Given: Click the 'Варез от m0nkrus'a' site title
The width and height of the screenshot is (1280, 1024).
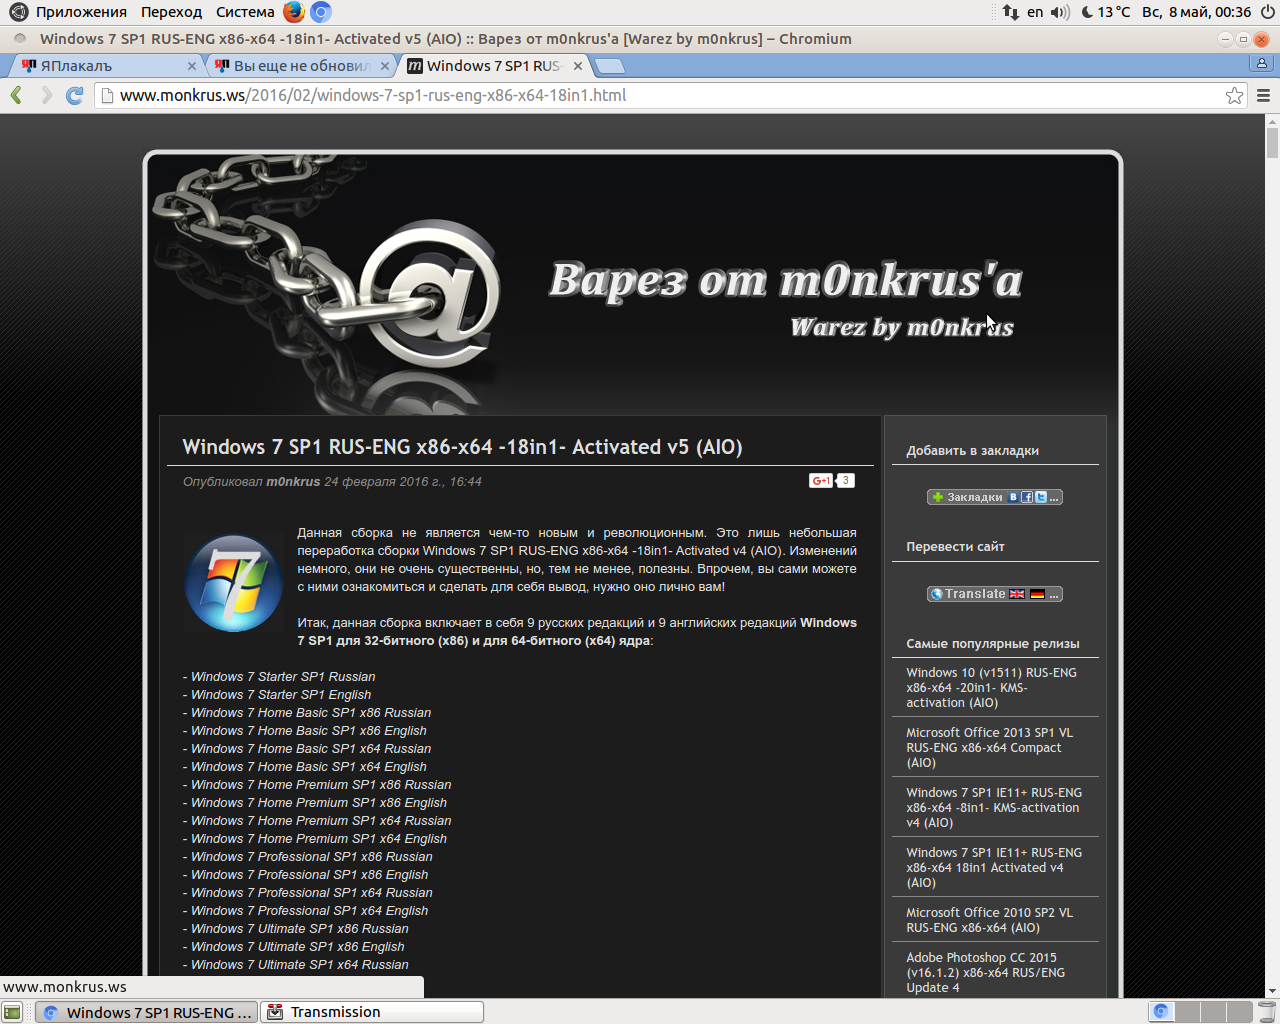Looking at the screenshot, I should point(786,280).
